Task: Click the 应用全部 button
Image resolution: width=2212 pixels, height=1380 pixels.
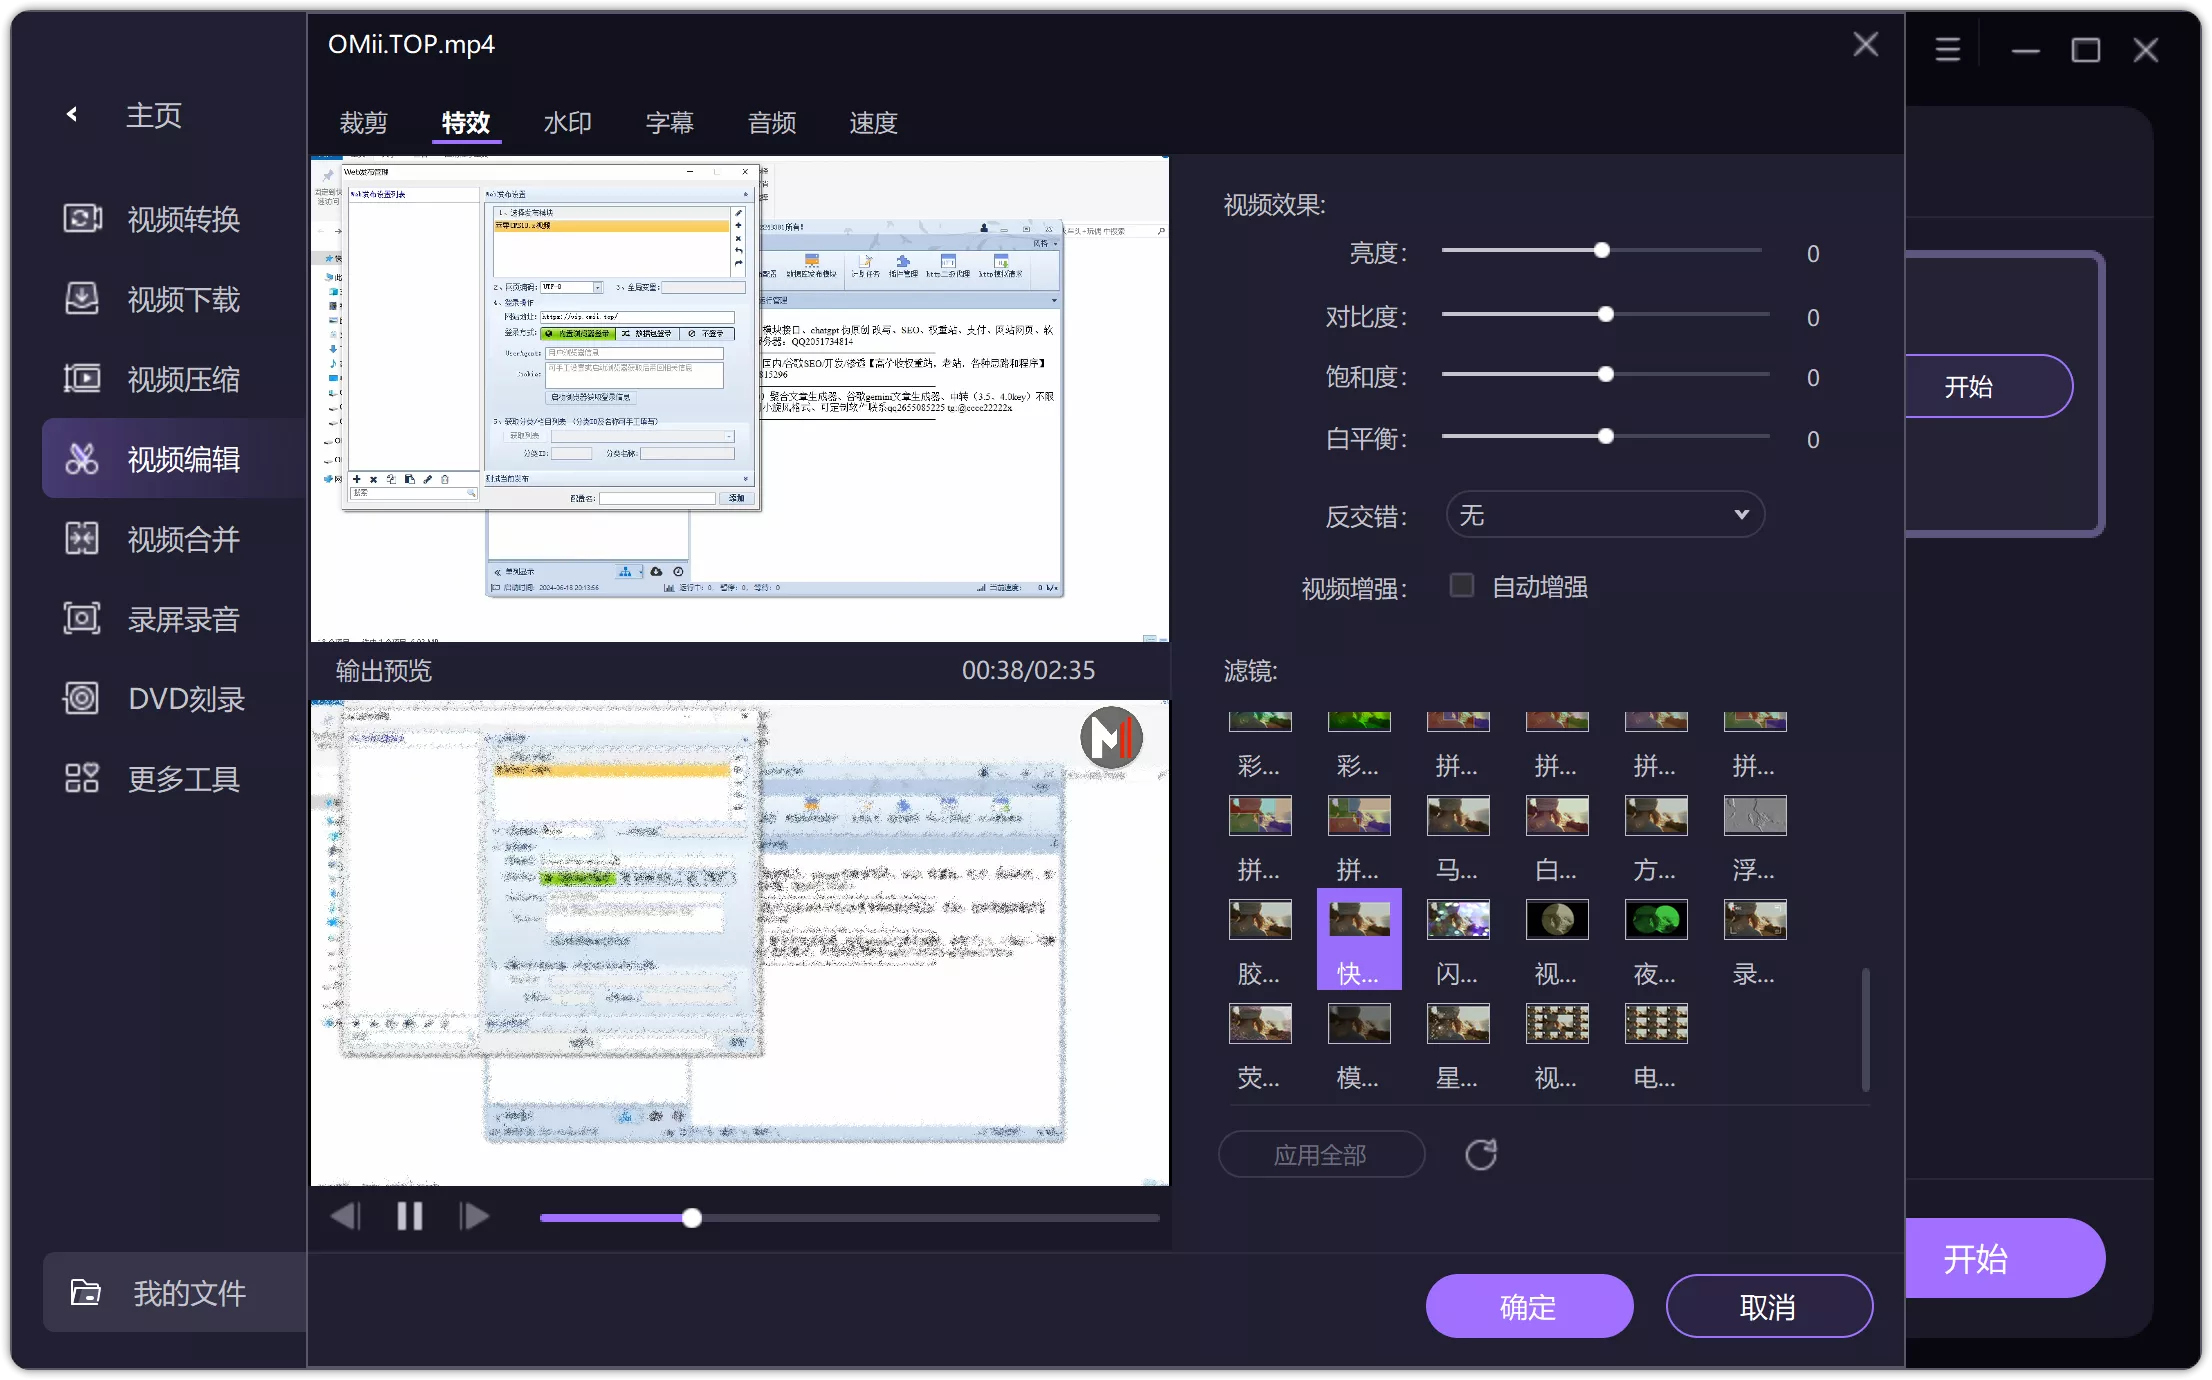Action: (1320, 1153)
